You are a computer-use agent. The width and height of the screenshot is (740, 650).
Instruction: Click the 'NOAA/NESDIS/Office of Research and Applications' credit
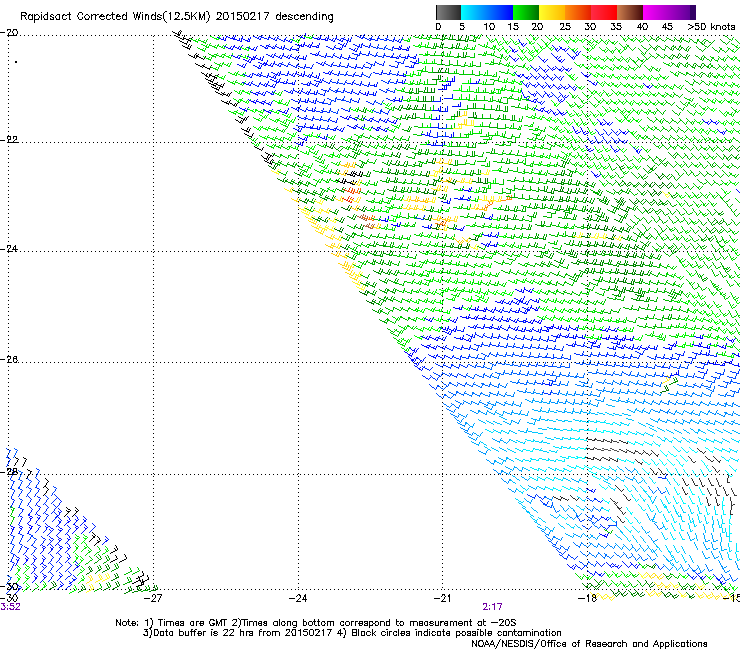point(589,644)
